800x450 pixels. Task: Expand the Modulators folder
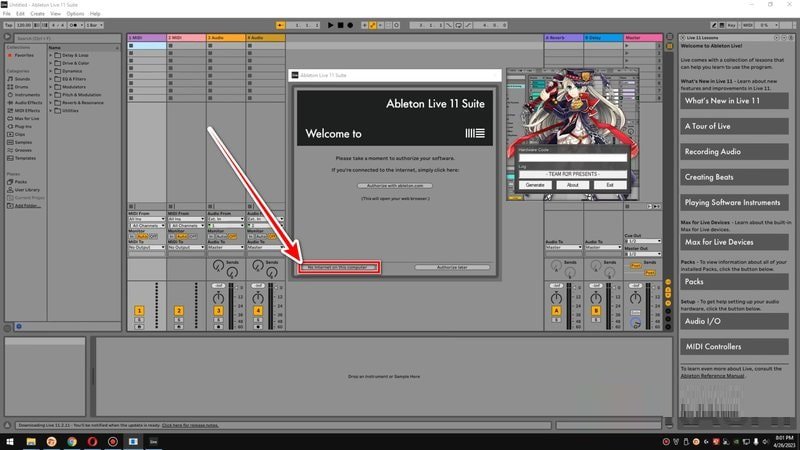[x=51, y=87]
